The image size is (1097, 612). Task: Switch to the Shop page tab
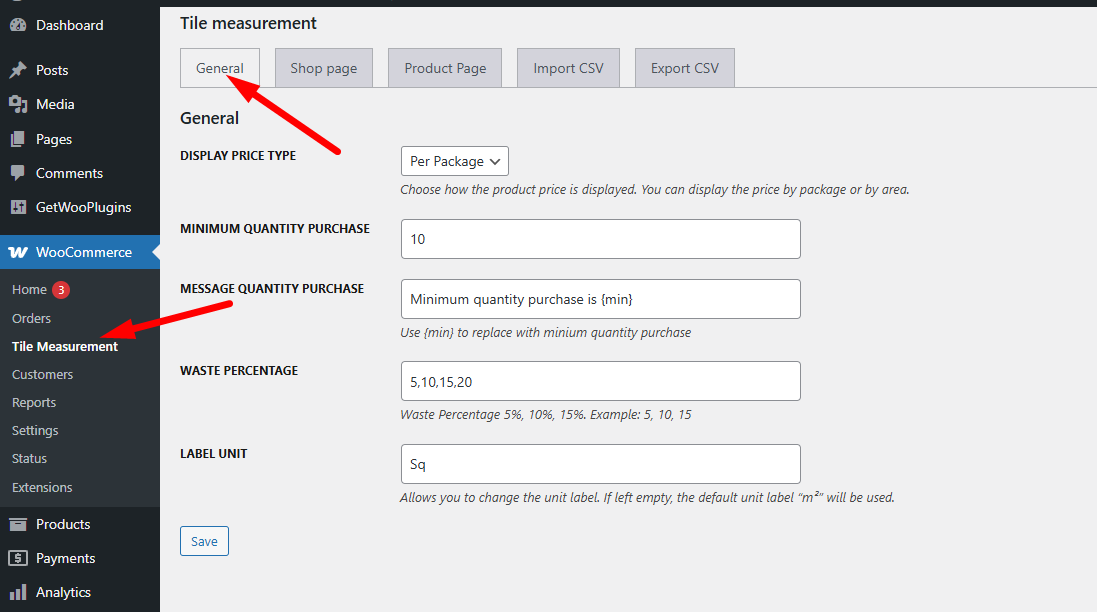(x=324, y=68)
